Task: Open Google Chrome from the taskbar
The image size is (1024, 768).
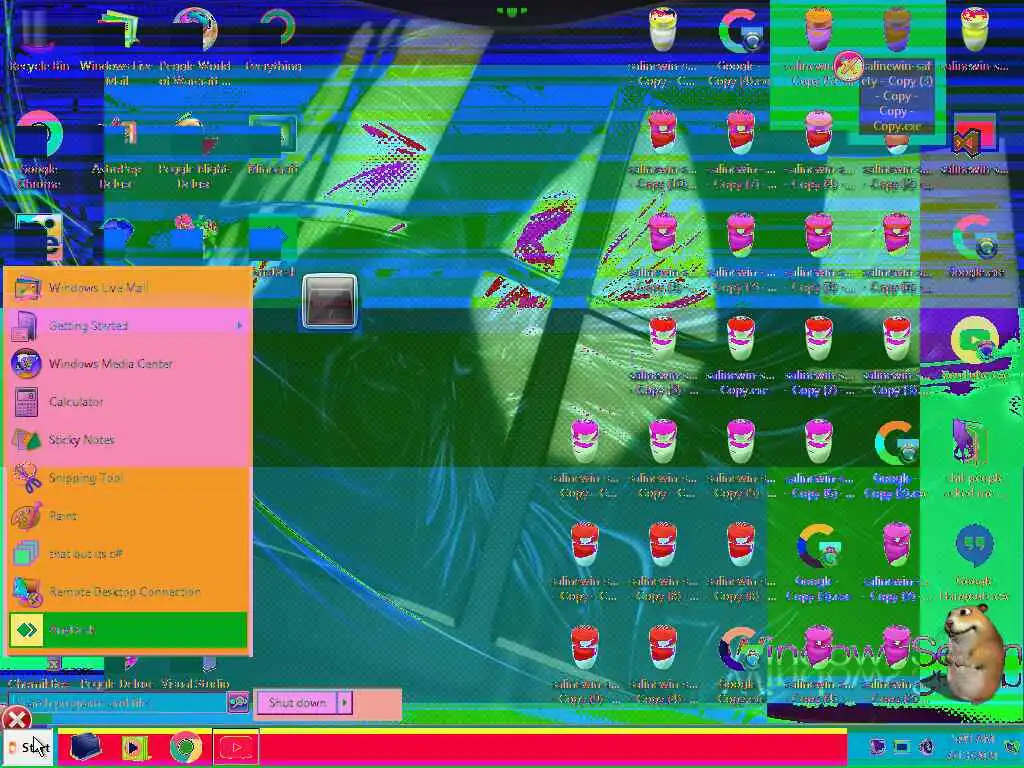Action: [185, 747]
